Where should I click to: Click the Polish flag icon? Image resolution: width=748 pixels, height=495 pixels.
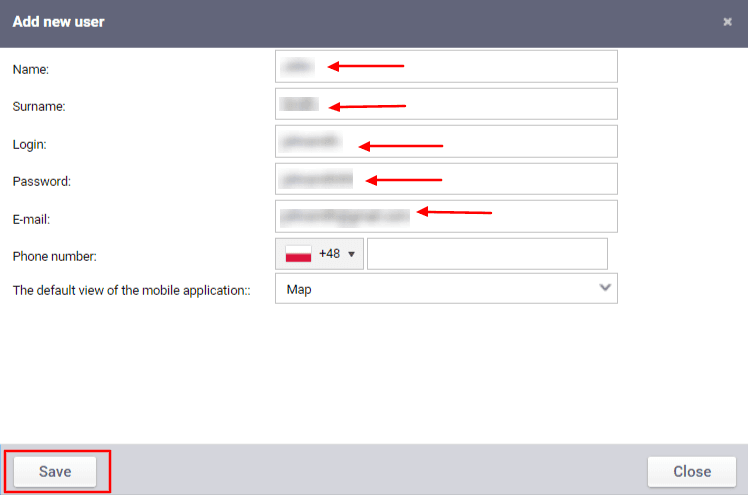coord(298,254)
